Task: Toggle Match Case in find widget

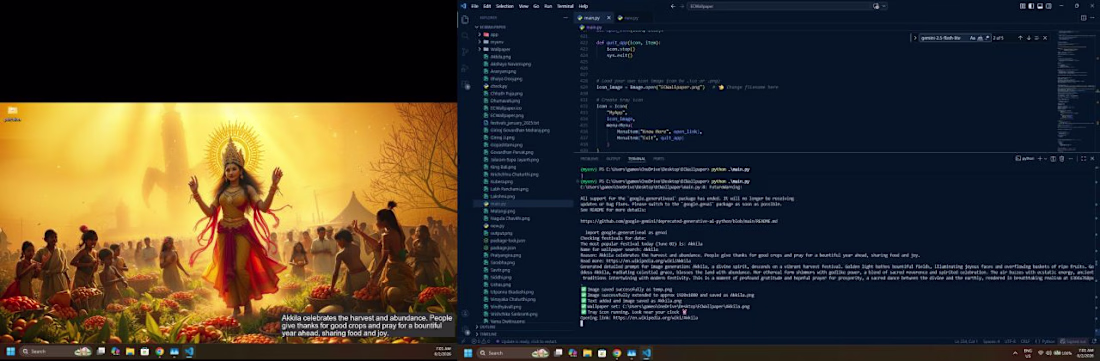Action: pos(972,38)
